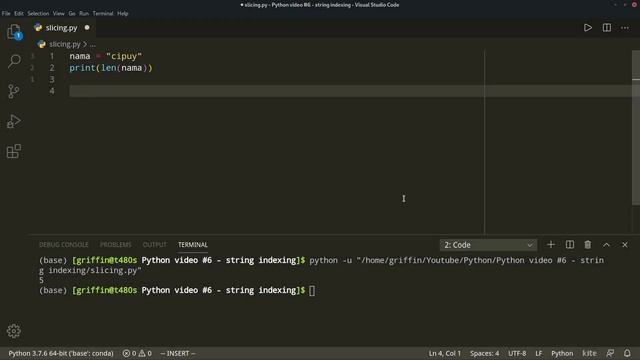This screenshot has height=360, width=640.
Task: Click terminal prompt input cursor
Action: (x=312, y=290)
